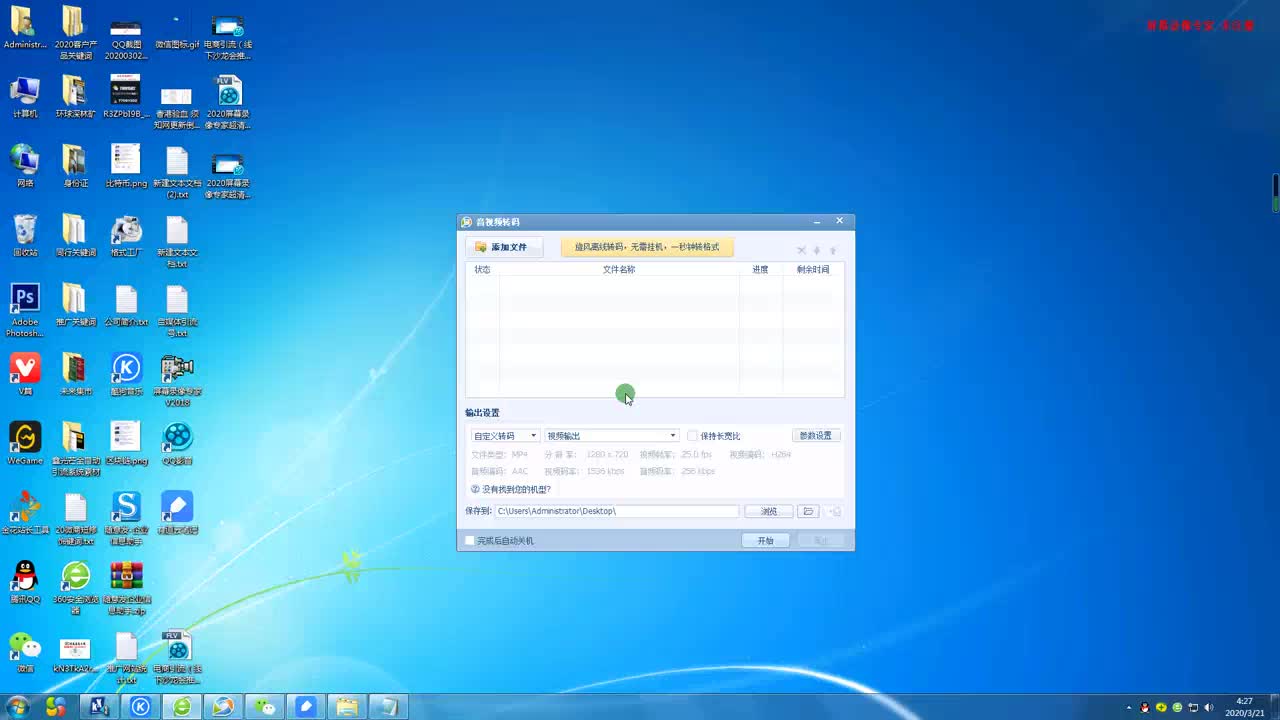Minimize the 音视频转码 window
Screen dimensions: 1280x720
coord(817,221)
